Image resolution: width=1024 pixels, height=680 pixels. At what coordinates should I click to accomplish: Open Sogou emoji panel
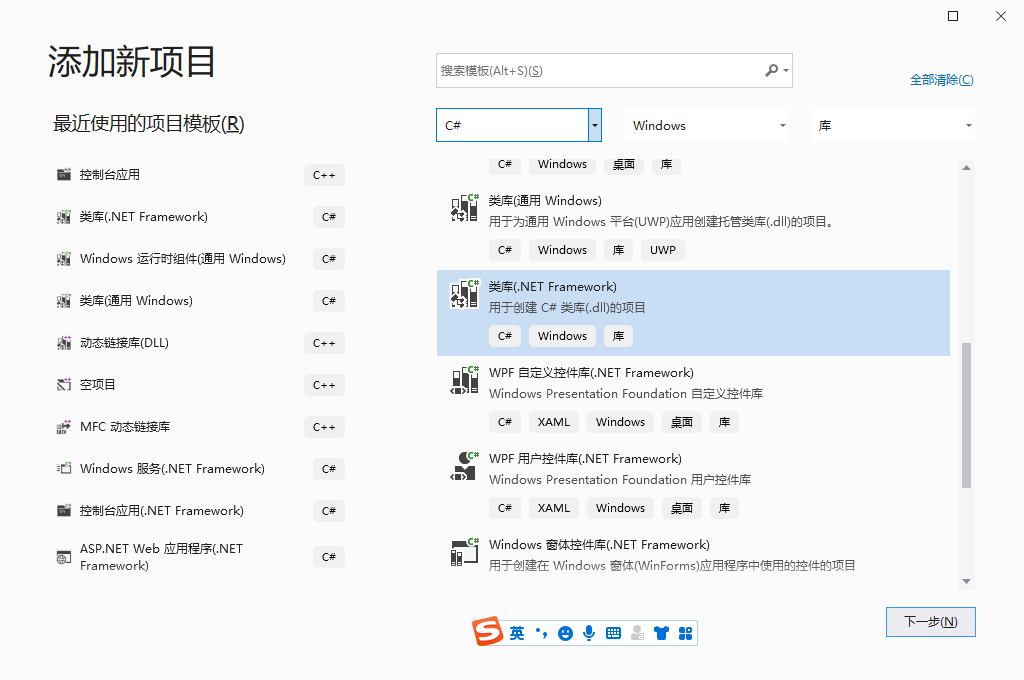point(566,633)
